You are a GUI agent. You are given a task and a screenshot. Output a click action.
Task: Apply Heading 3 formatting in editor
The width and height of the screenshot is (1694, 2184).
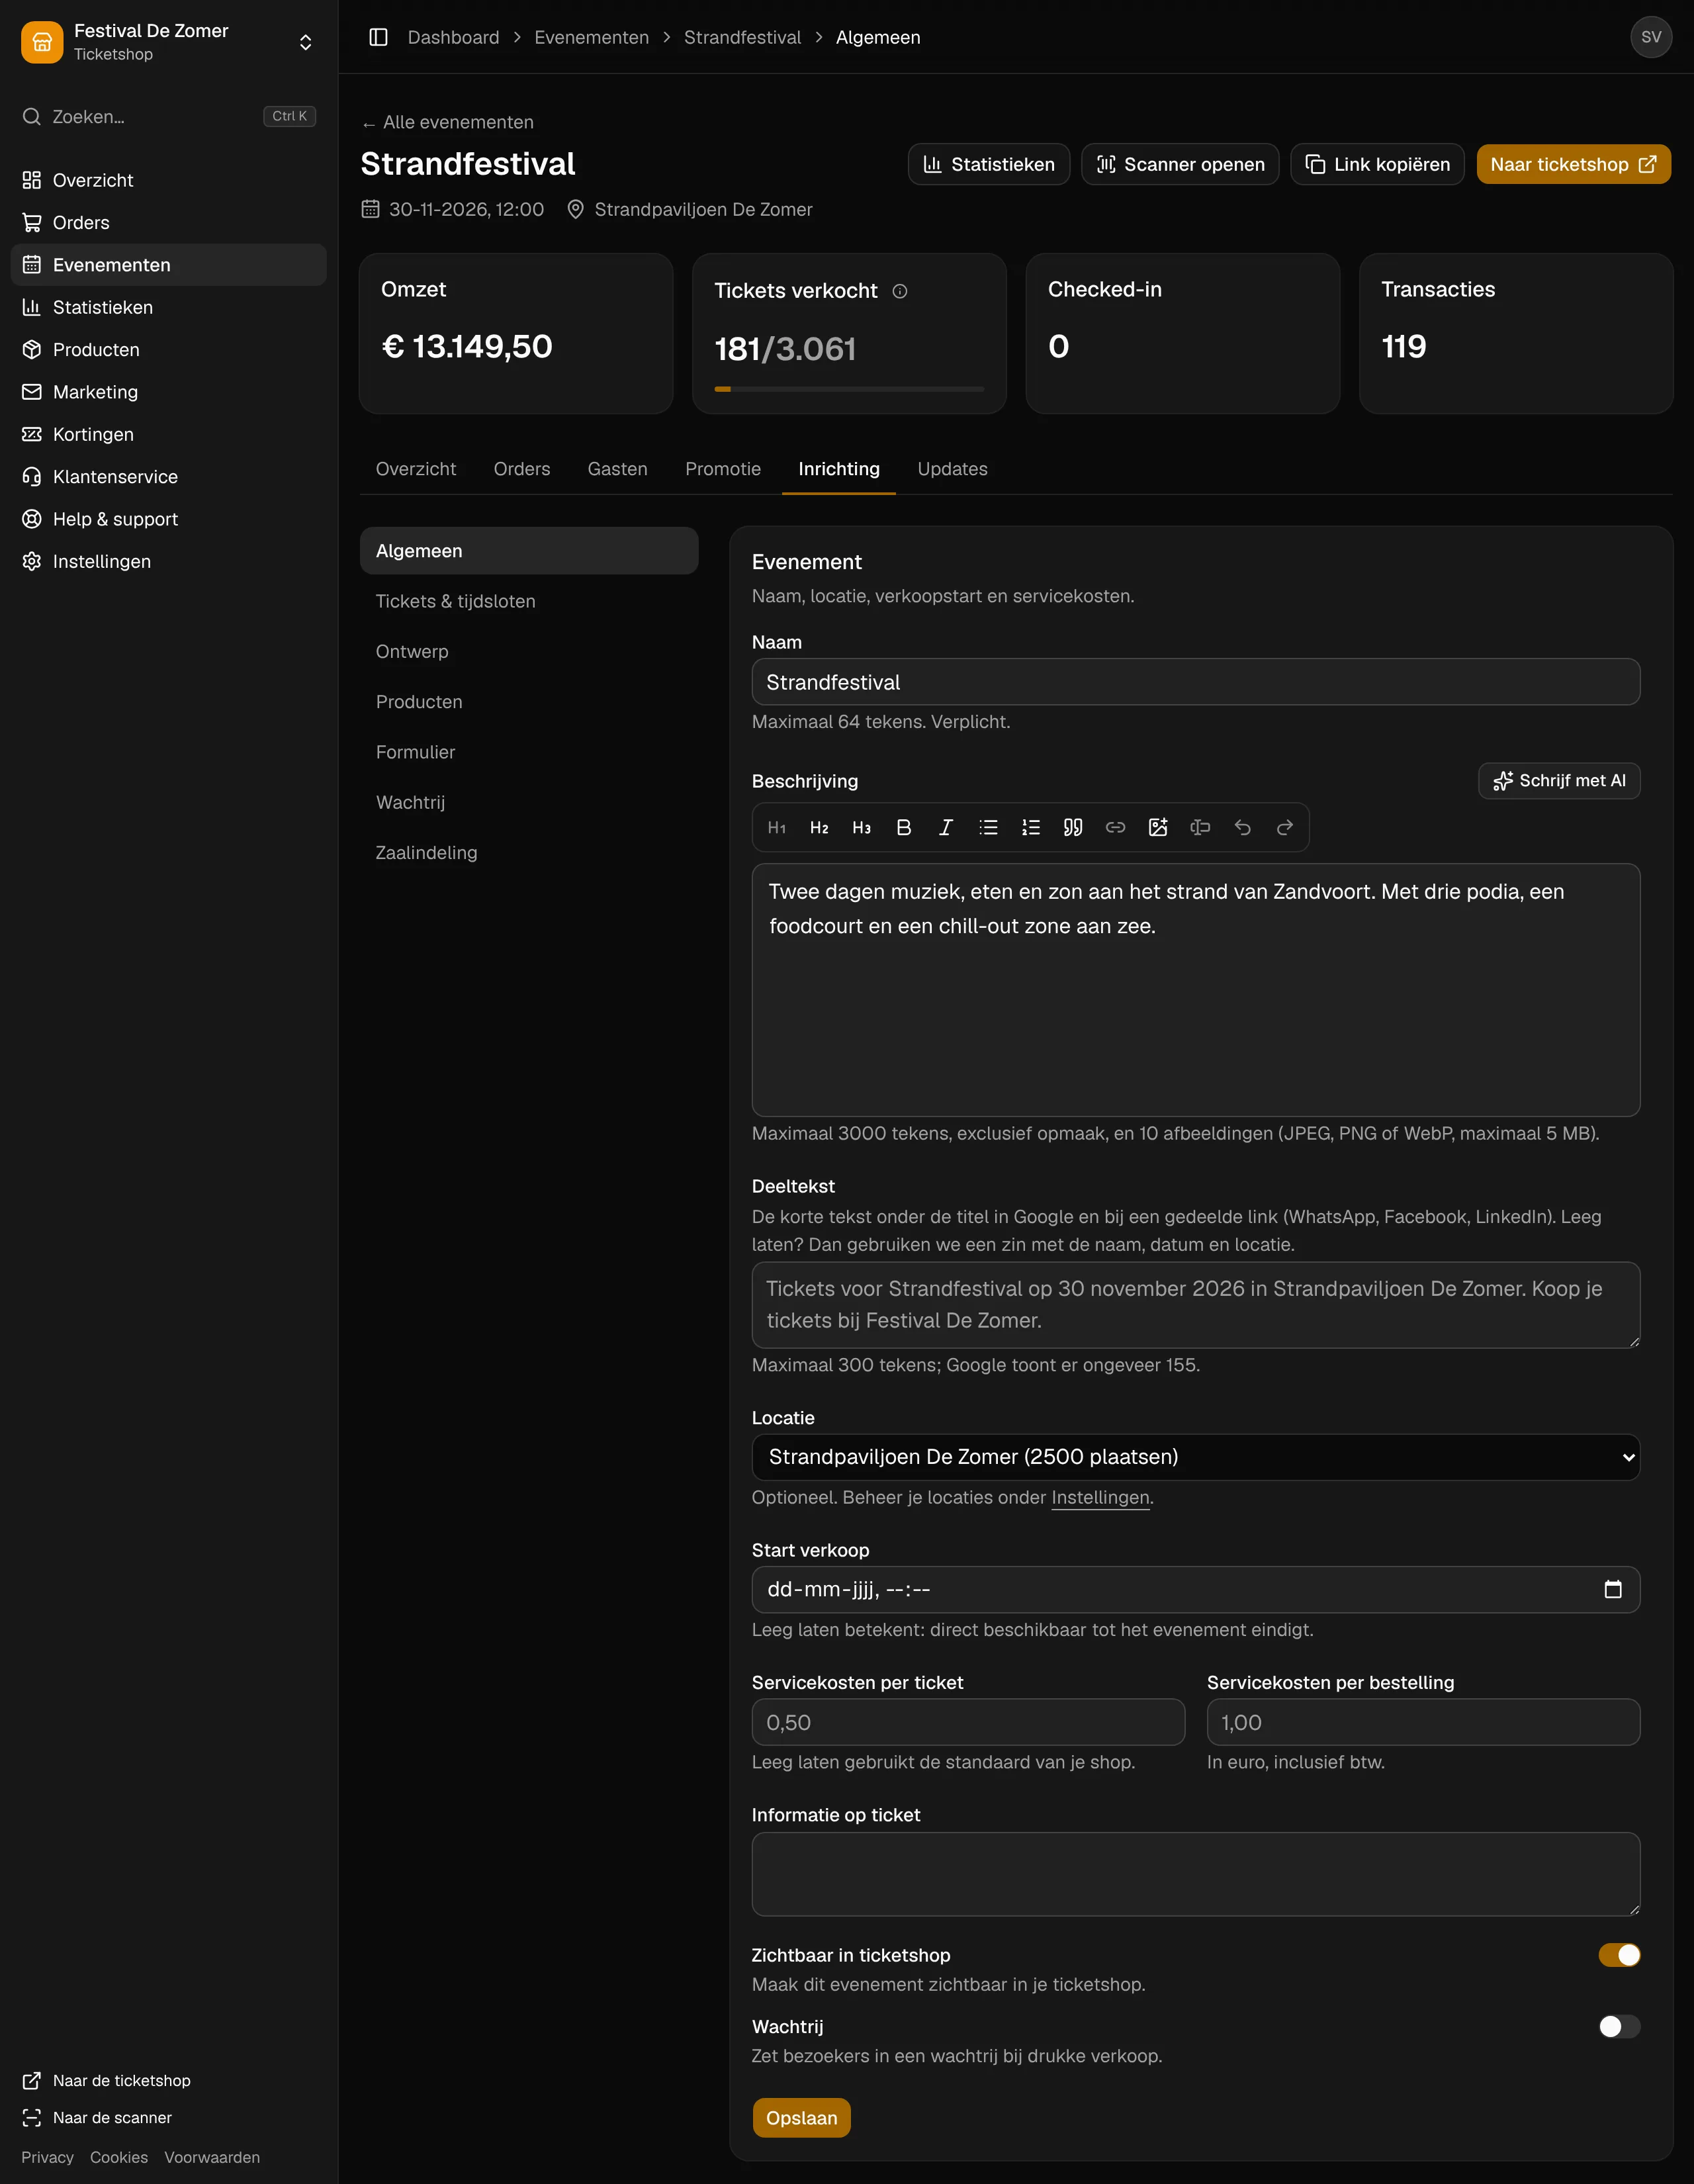pos(861,827)
